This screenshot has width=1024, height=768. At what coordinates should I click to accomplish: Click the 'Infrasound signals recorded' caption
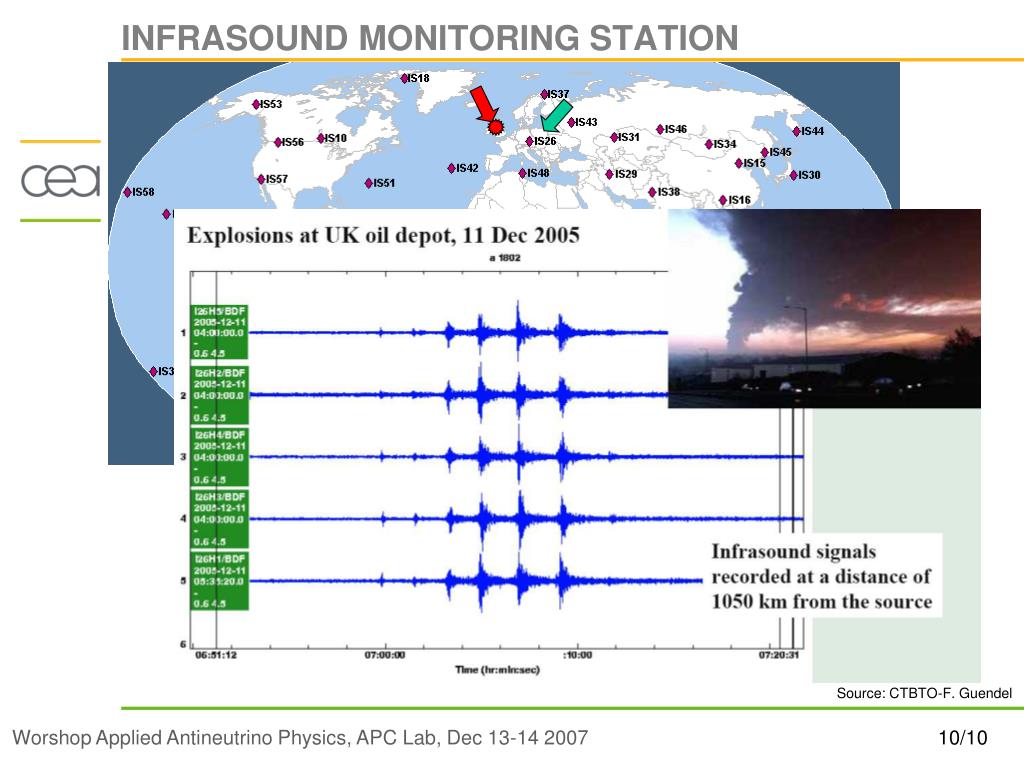(x=822, y=576)
